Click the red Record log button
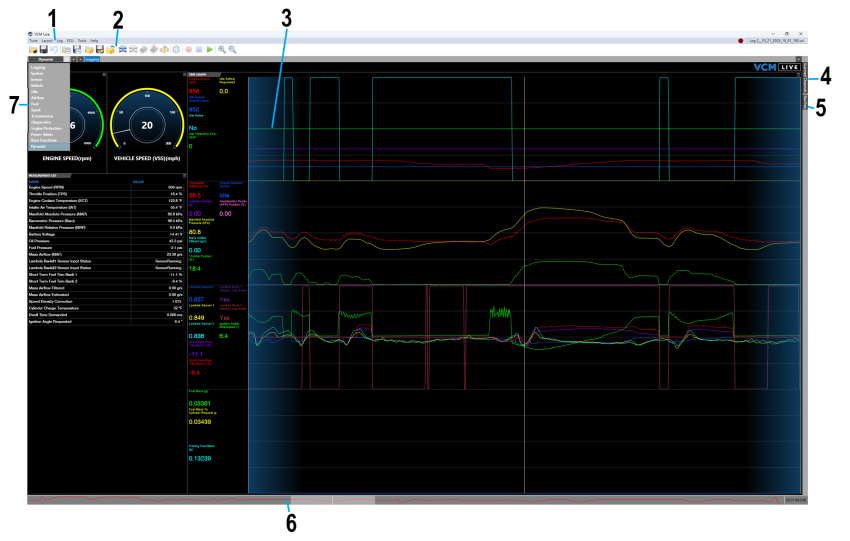 [188, 49]
